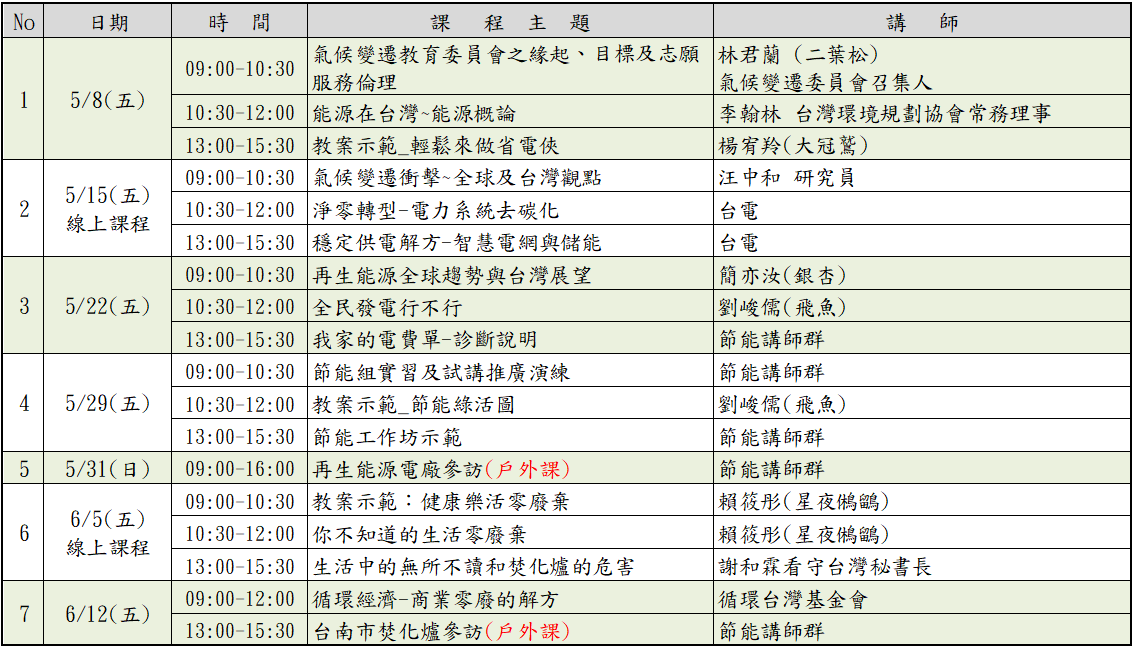Click the "課程主題" column header

pyautogui.click(x=510, y=23)
